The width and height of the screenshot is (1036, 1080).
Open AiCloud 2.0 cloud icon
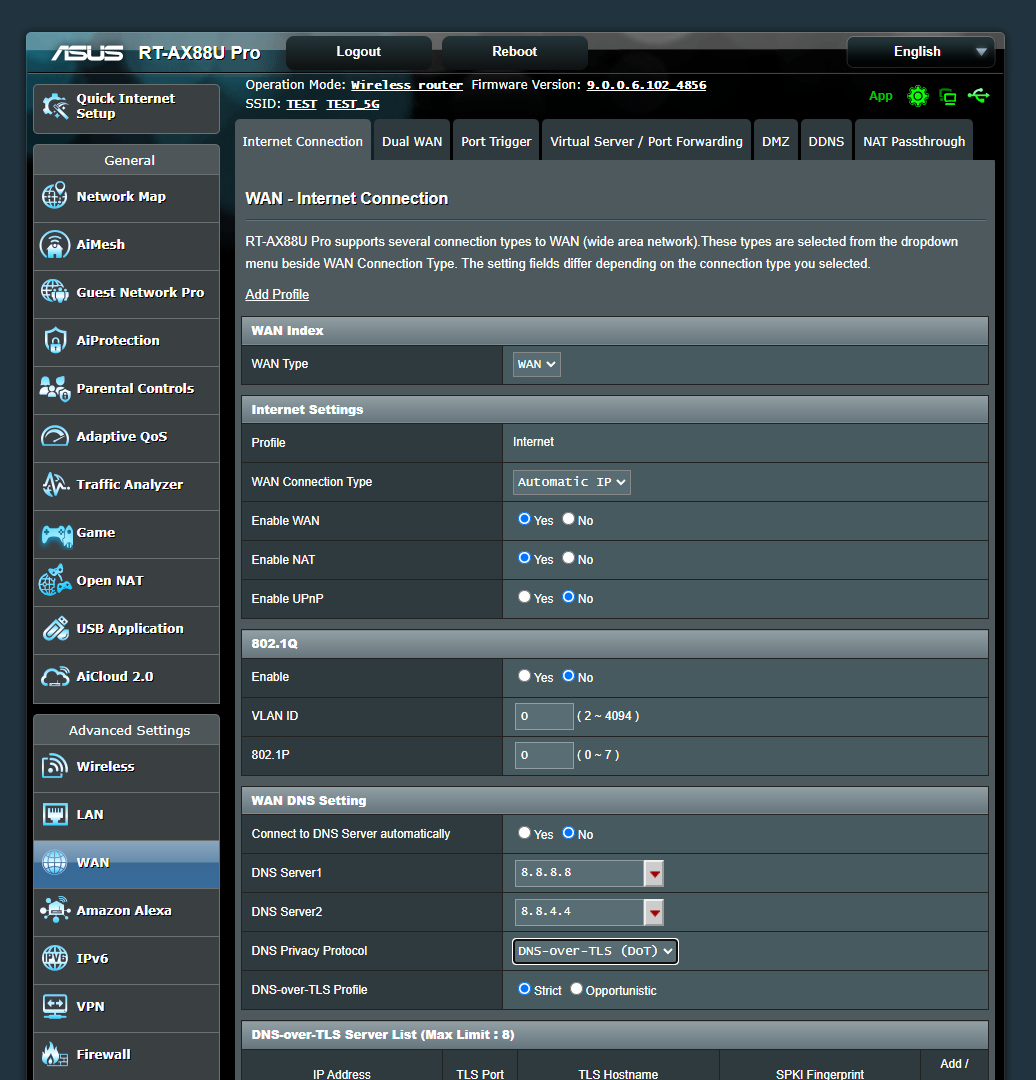coord(55,676)
